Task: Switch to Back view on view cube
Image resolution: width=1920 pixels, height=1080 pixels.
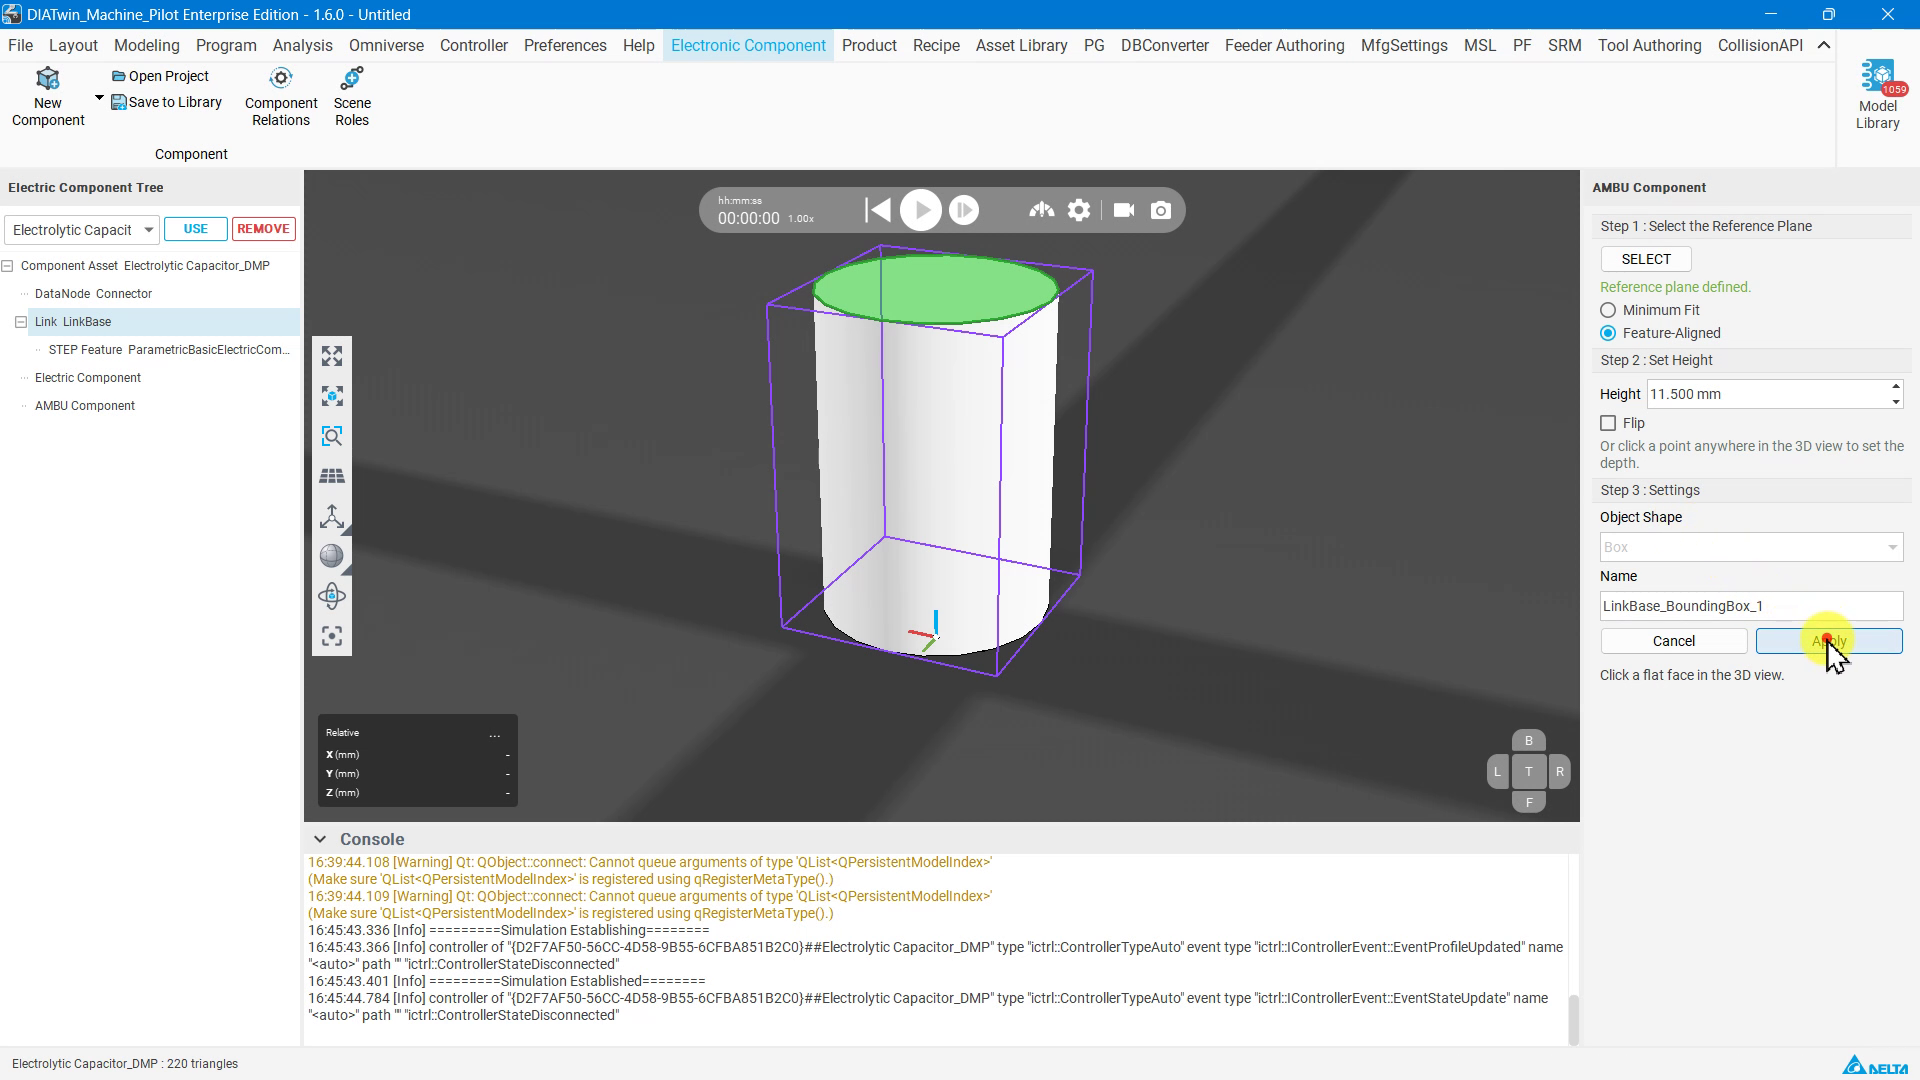Action: [x=1528, y=741]
